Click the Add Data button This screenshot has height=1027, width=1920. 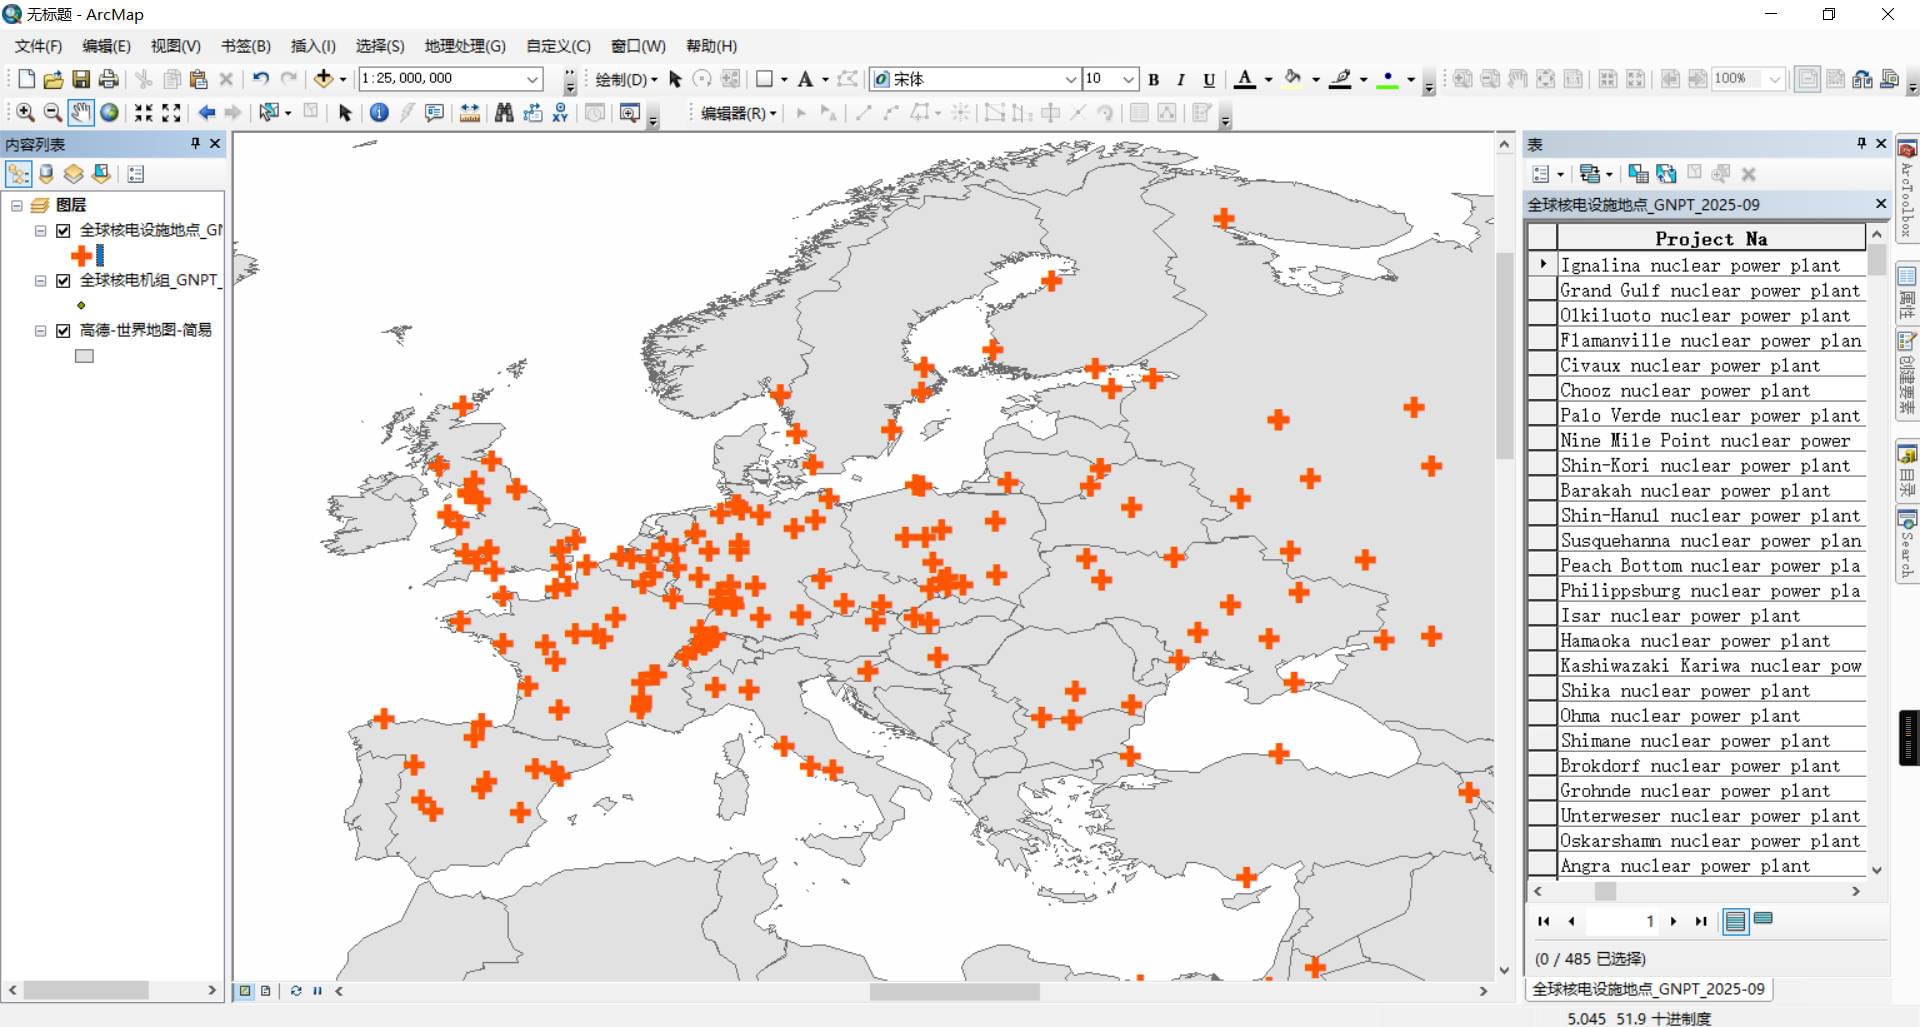pyautogui.click(x=323, y=79)
